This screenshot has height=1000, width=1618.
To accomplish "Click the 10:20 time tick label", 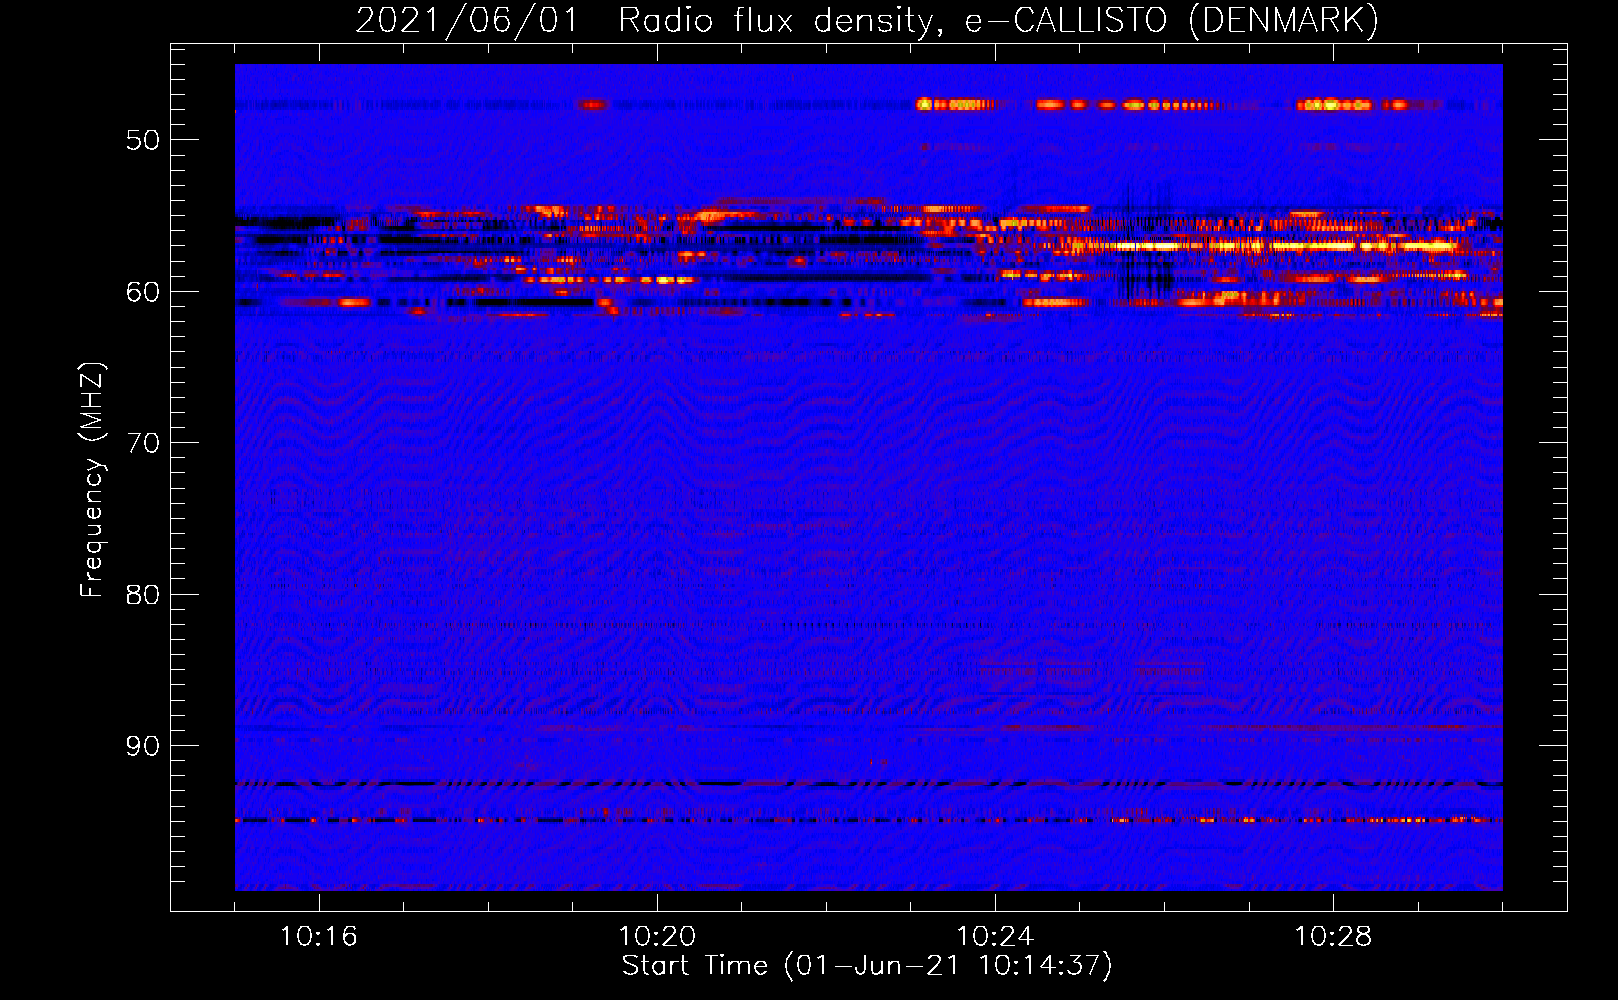I will click(657, 937).
